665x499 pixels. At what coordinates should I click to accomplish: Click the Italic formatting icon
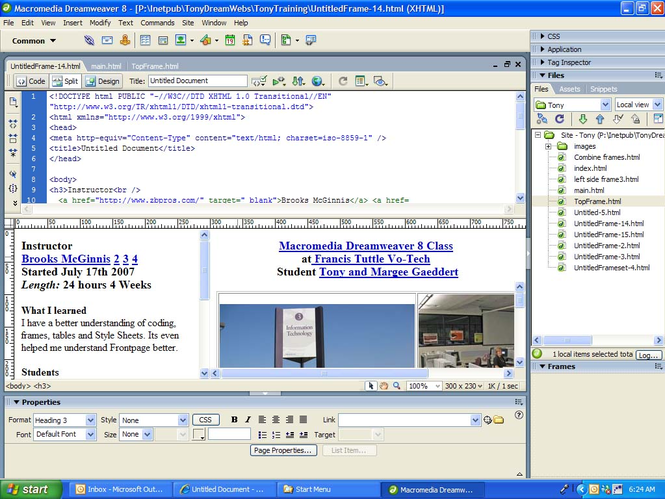pos(247,420)
